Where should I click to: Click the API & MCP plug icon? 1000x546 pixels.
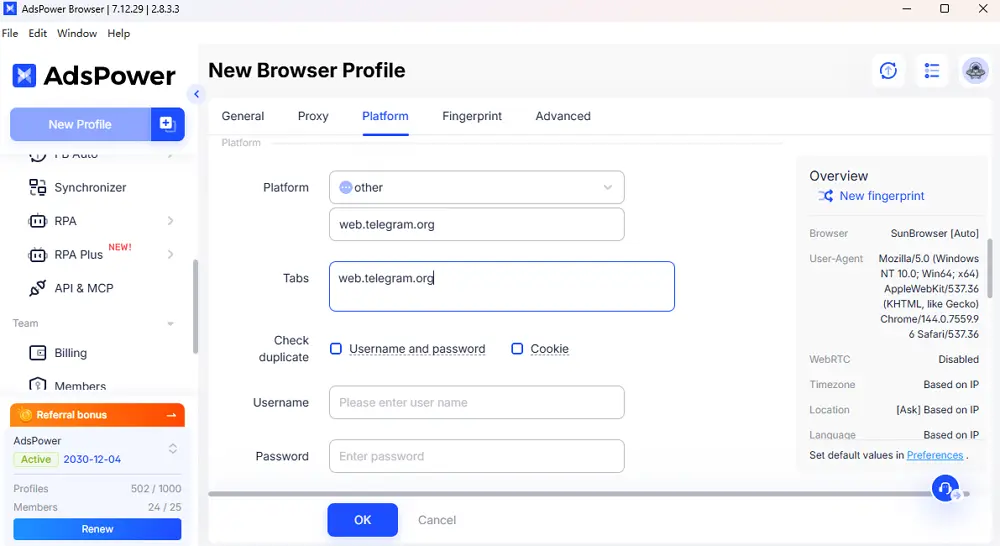pyautogui.click(x=38, y=288)
